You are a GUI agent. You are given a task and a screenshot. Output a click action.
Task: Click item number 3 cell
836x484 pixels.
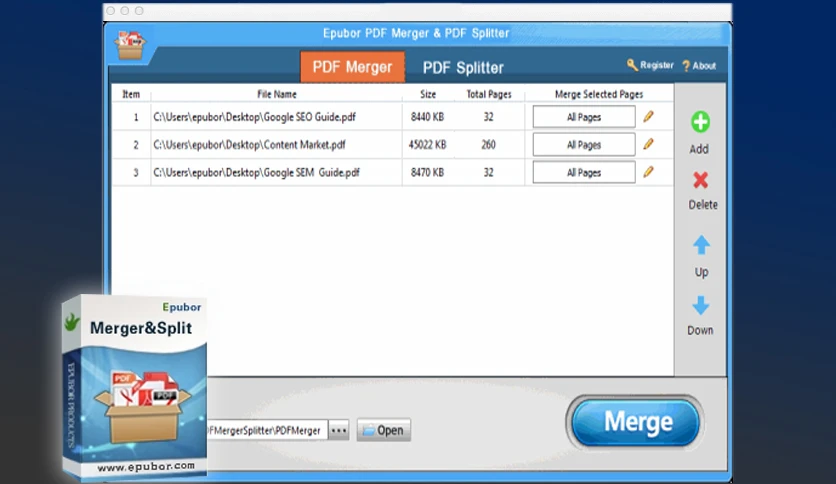point(136,172)
